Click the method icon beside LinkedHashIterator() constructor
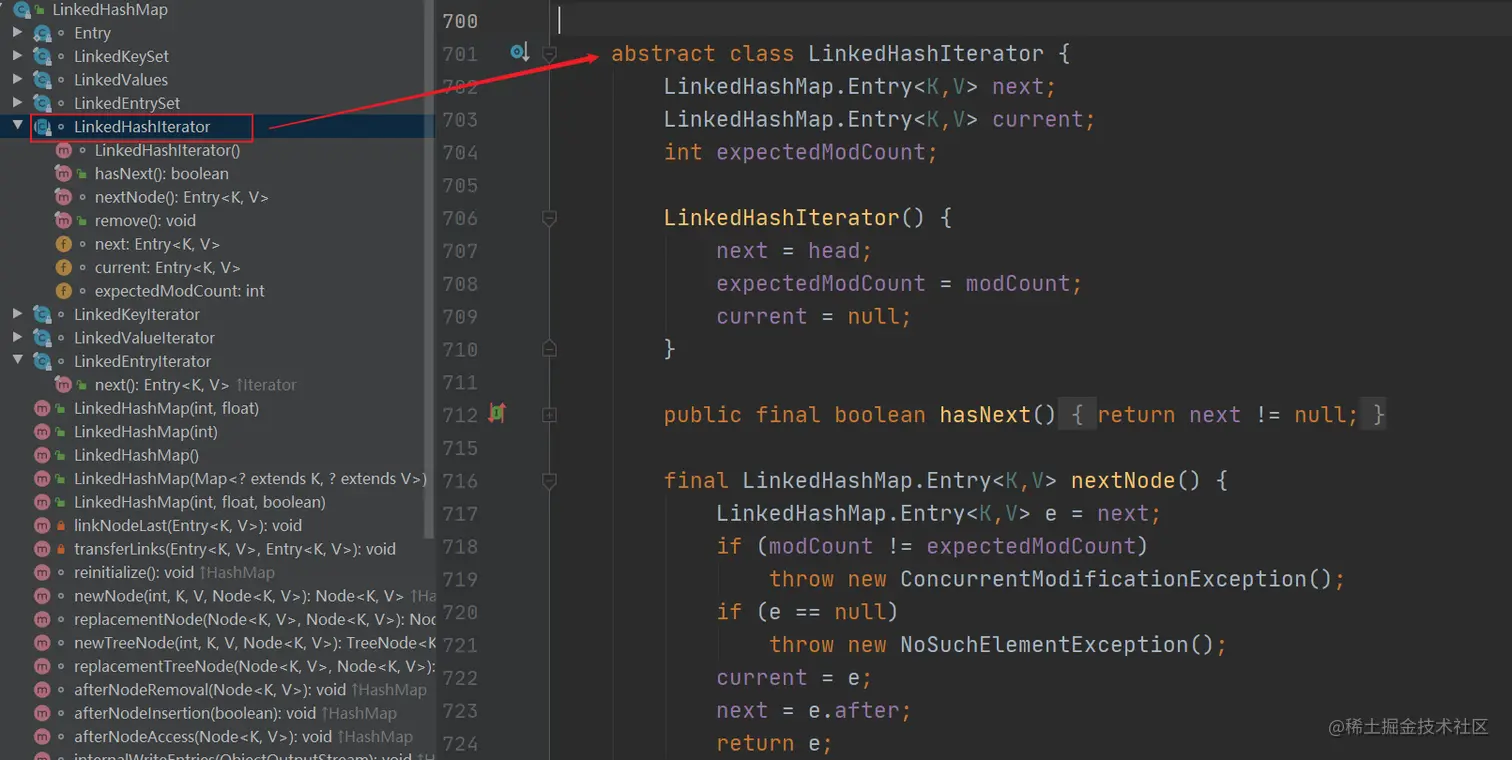This screenshot has width=1512, height=760. pos(63,150)
